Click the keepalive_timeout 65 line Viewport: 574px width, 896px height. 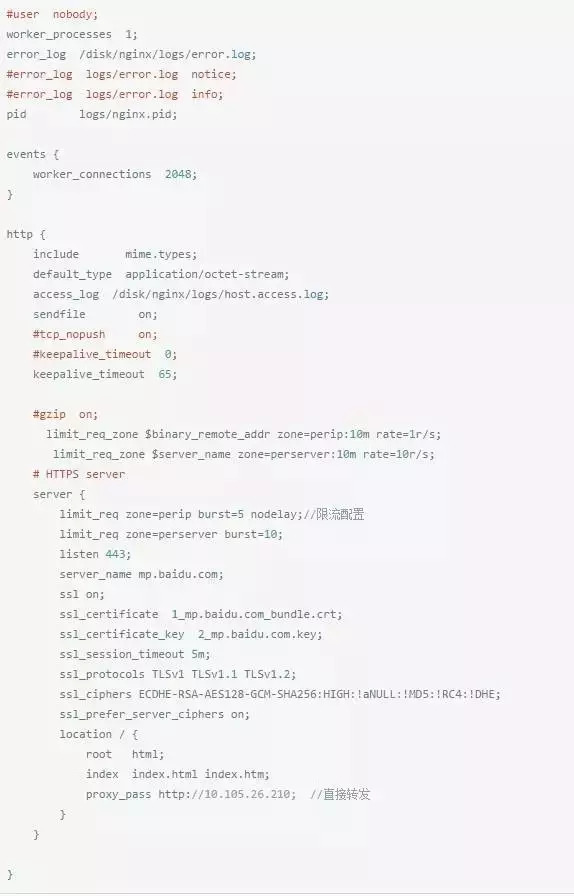click(x=105, y=374)
